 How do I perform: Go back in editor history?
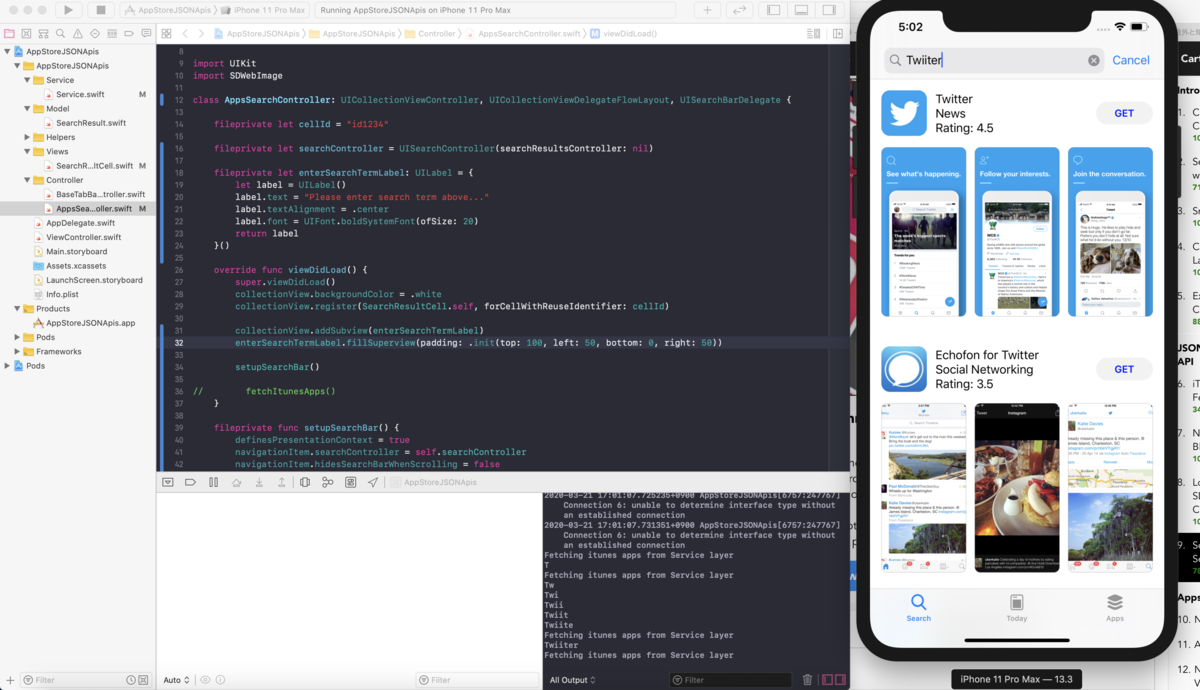click(185, 33)
